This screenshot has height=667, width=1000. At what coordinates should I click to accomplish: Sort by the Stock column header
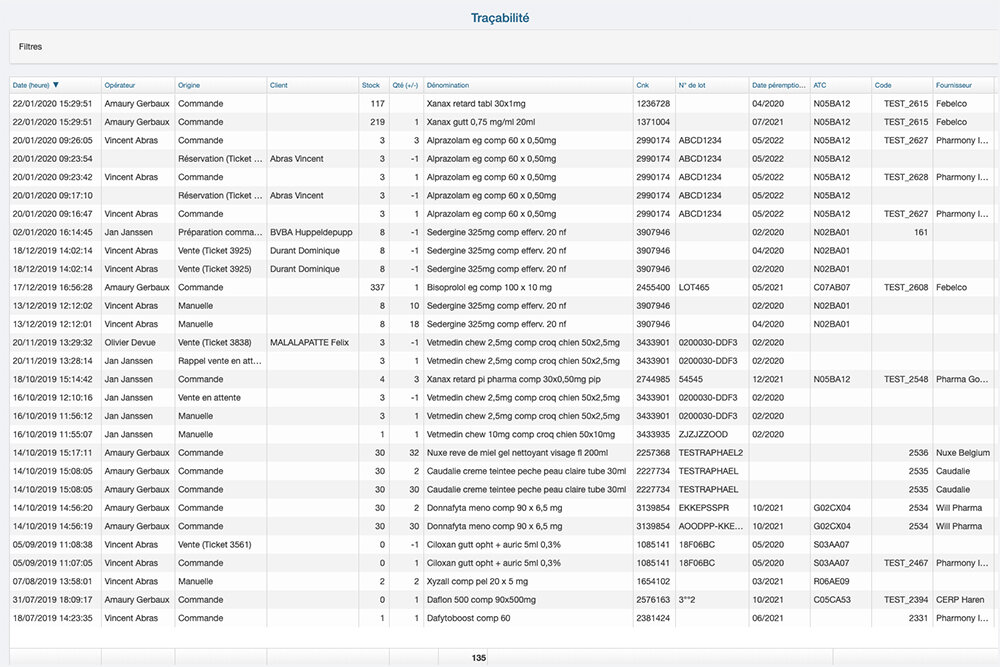(371, 85)
